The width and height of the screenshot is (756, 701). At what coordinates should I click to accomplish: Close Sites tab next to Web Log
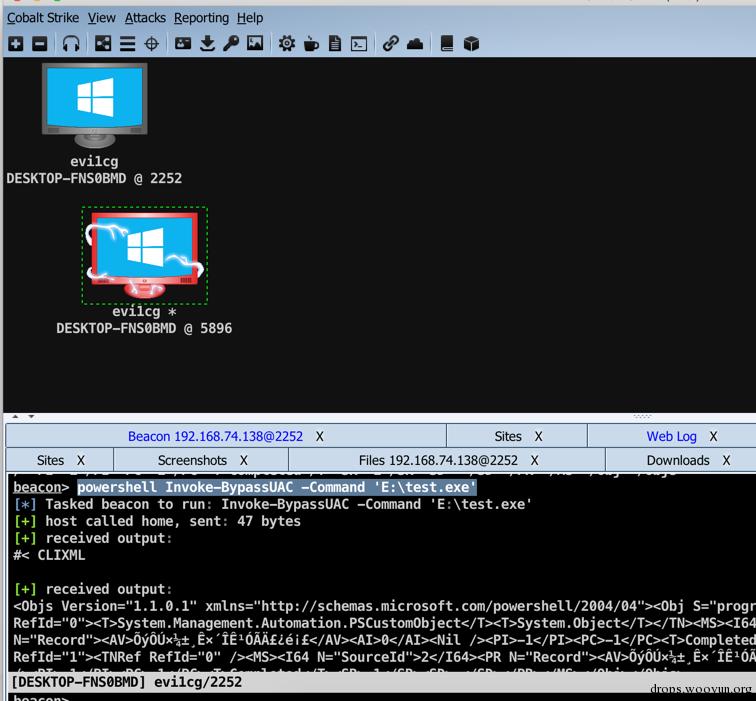(539, 436)
